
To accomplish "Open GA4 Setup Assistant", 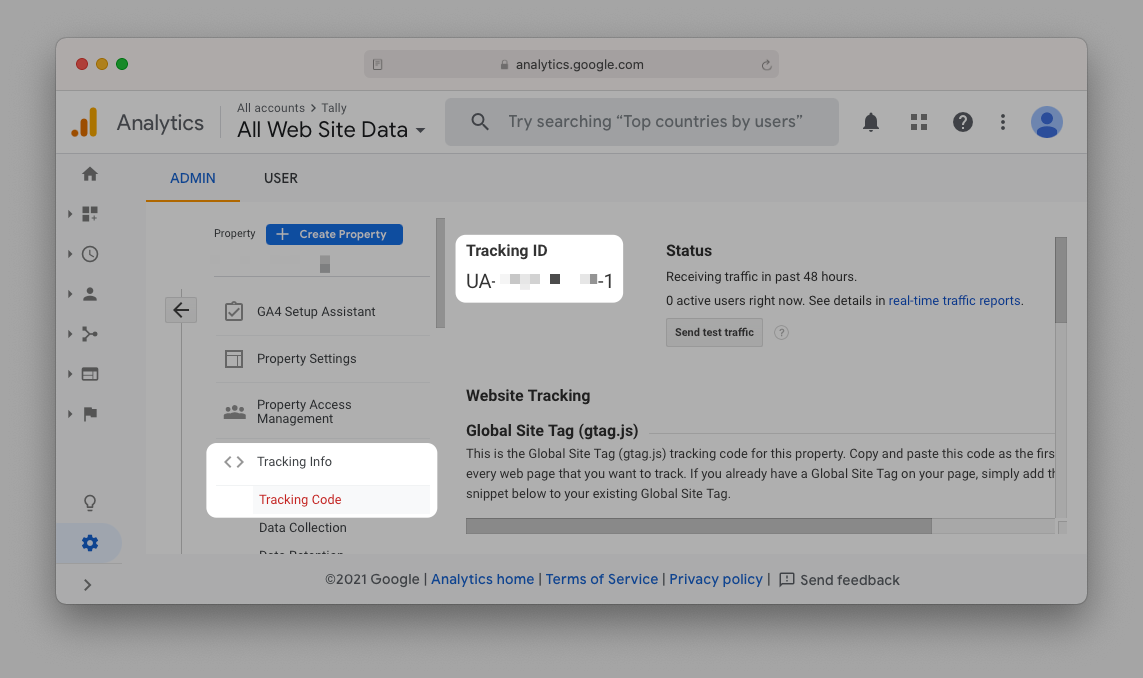I will tap(316, 311).
